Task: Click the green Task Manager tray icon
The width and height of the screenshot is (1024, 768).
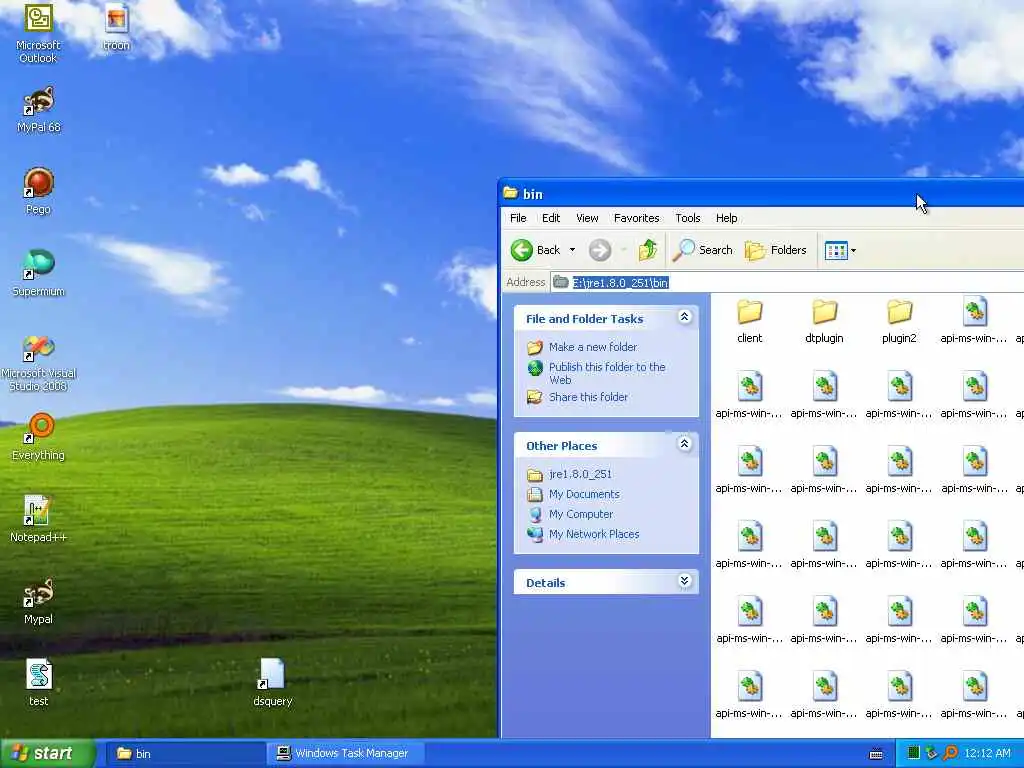Action: point(914,754)
